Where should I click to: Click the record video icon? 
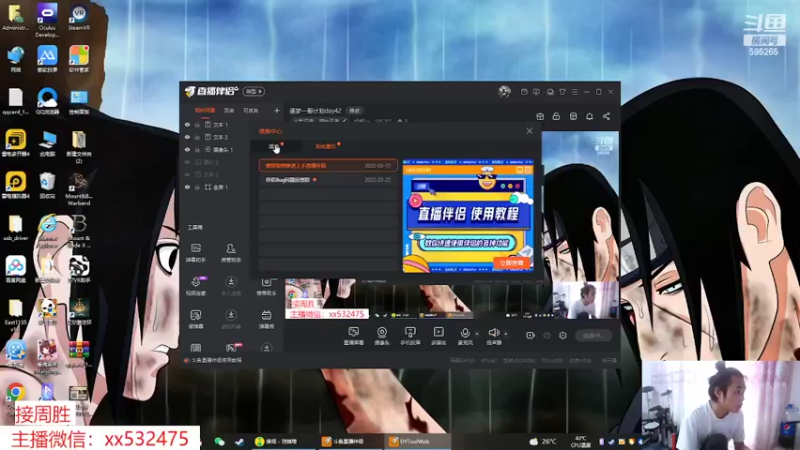tap(530, 335)
